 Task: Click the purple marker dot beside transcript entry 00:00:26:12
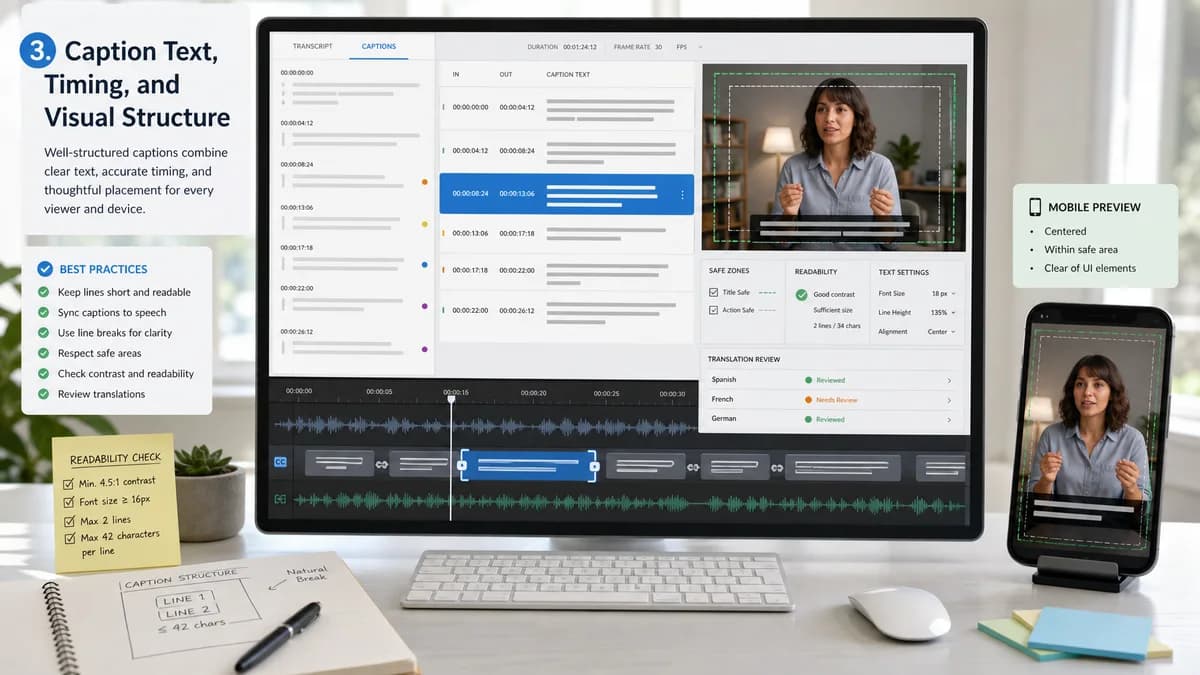click(425, 349)
